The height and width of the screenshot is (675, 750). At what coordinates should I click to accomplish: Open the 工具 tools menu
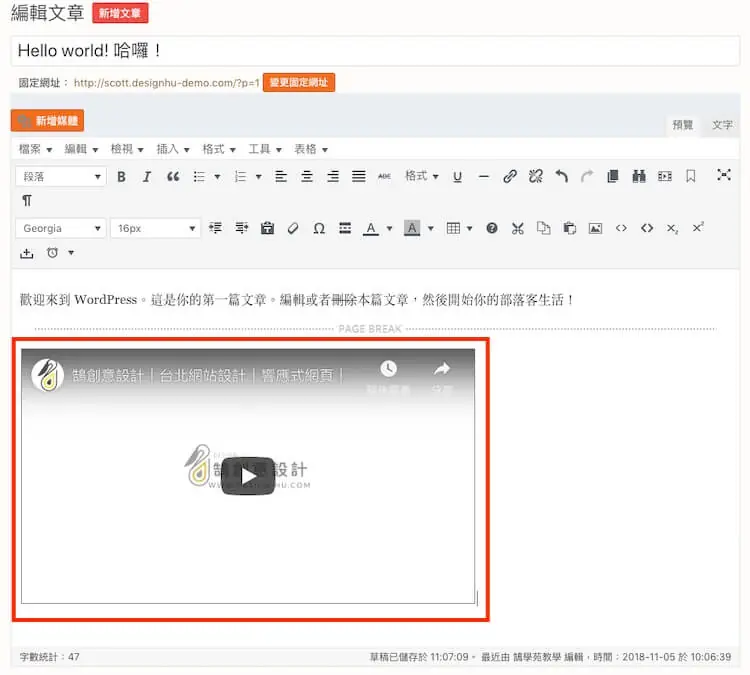coord(265,149)
